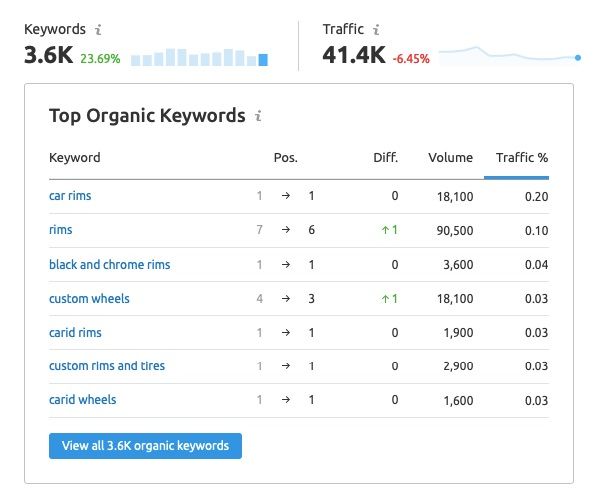
Task: Sort table by Traffic % column
Action: pyautogui.click(x=521, y=158)
